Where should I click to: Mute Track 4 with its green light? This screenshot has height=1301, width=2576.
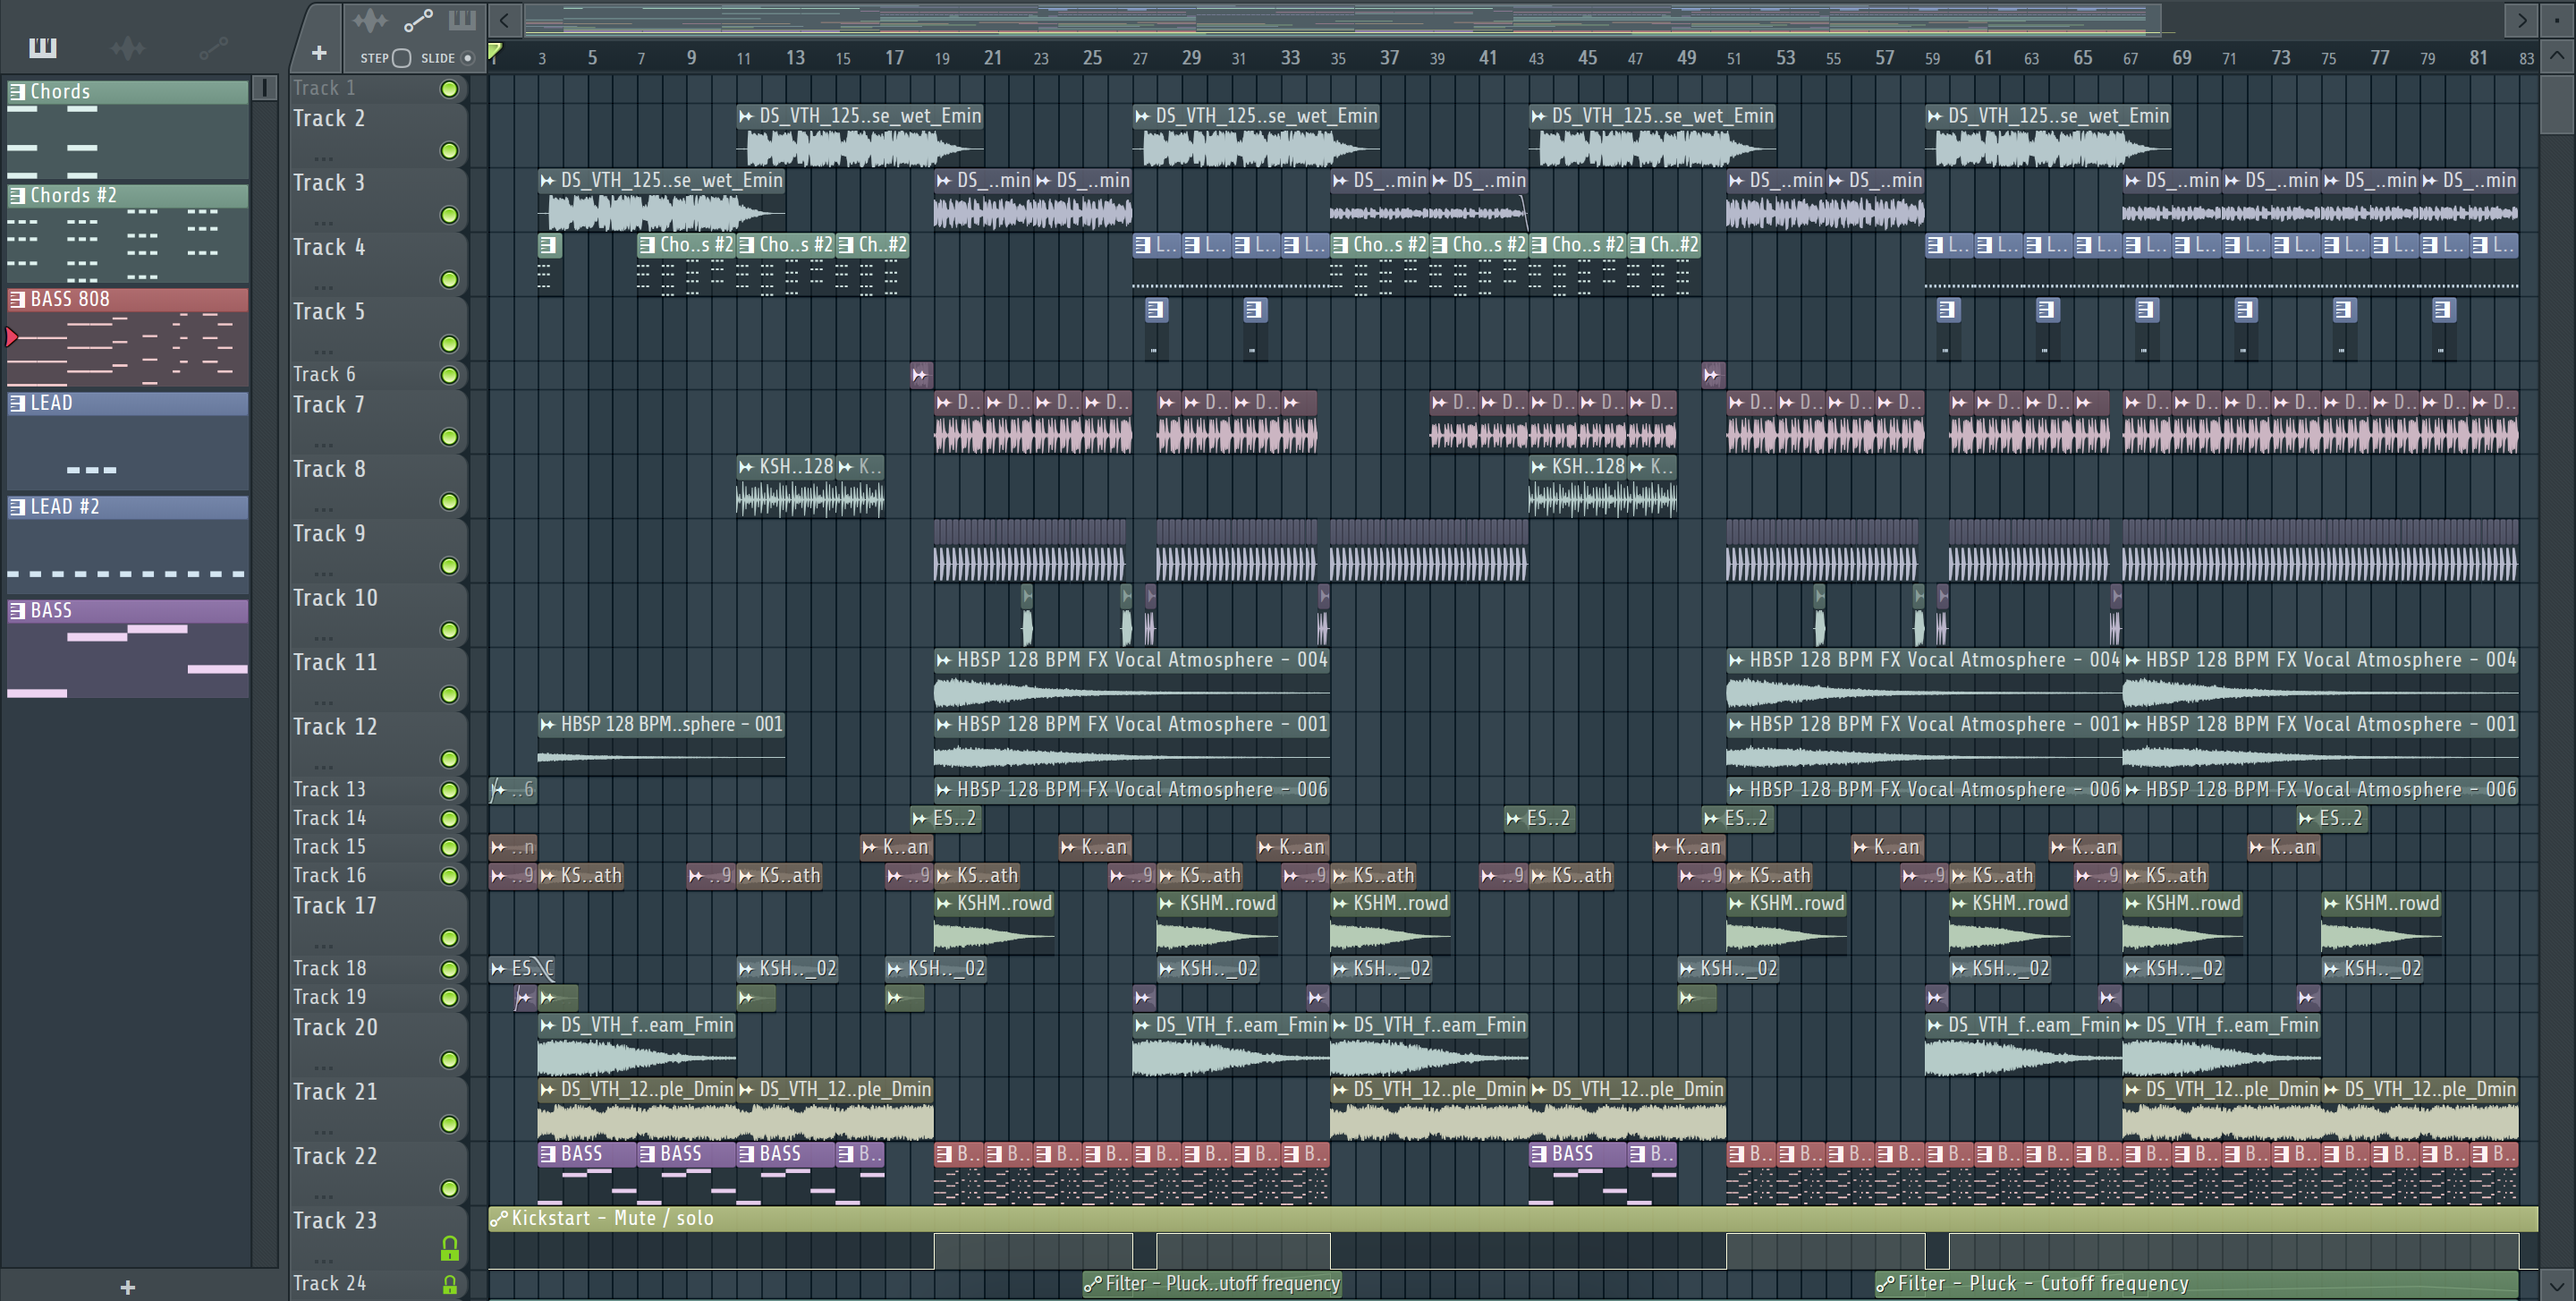coord(450,280)
